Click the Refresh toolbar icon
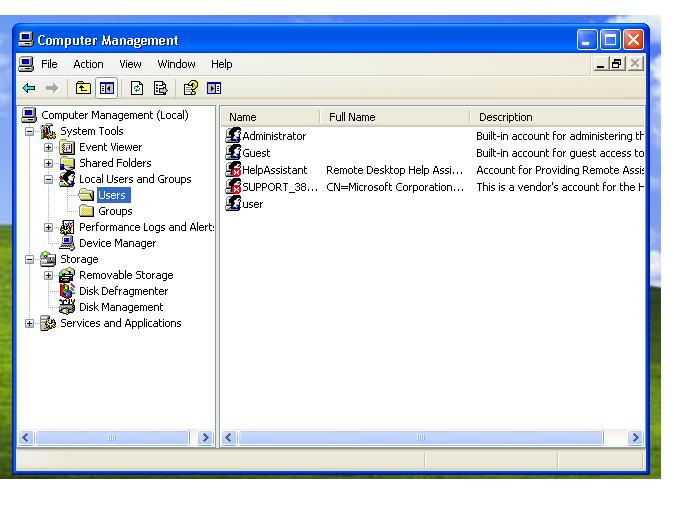Screen dimensions: 674x512 (x=137, y=89)
